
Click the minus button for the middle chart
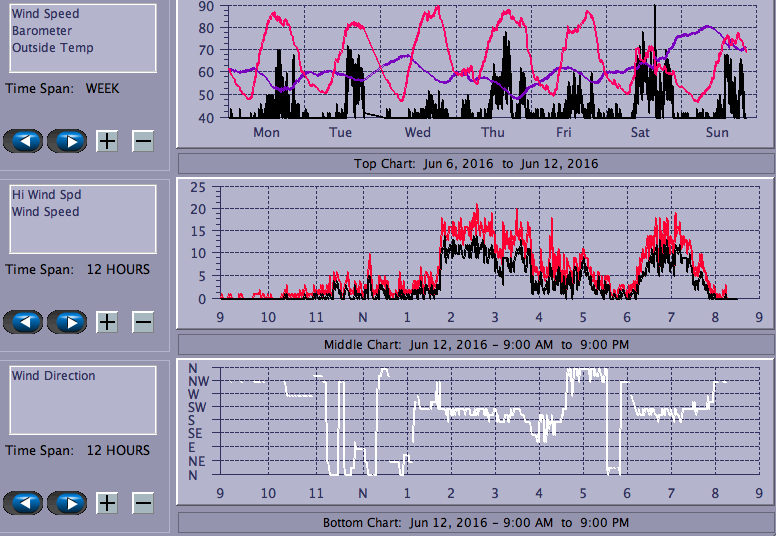143,322
